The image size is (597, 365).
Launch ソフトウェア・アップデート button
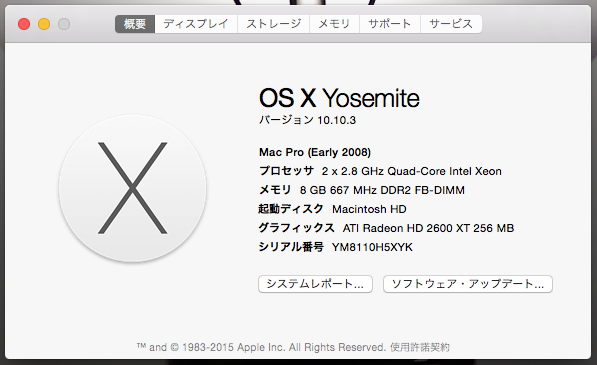pos(468,284)
